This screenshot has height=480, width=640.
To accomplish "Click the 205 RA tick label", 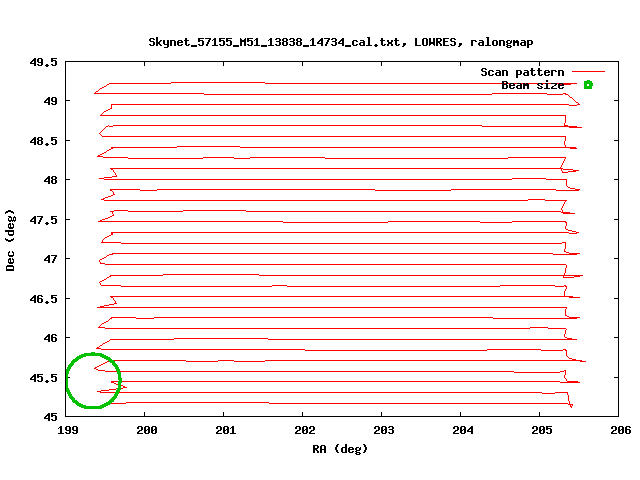I will point(542,430).
